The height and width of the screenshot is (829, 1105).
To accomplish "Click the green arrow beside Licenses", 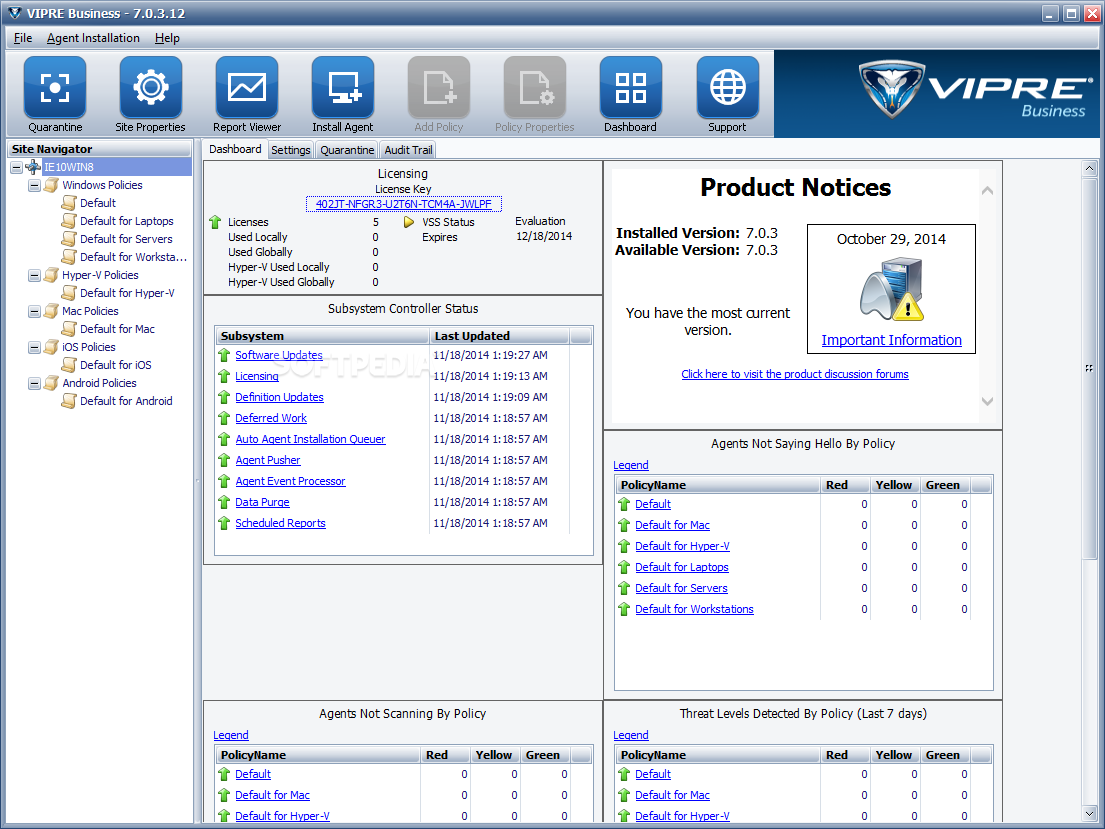I will point(215,222).
